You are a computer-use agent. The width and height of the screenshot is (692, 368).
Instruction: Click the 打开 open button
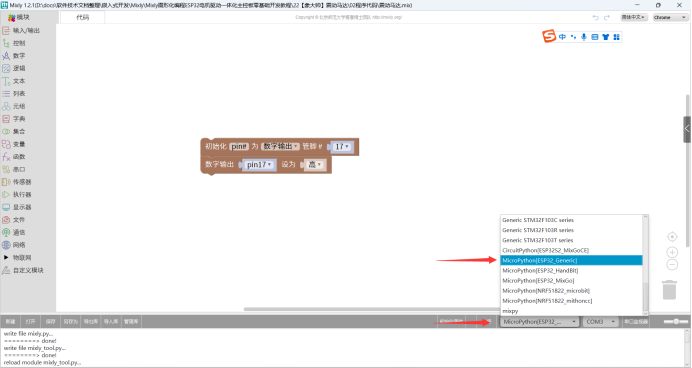click(x=30, y=322)
